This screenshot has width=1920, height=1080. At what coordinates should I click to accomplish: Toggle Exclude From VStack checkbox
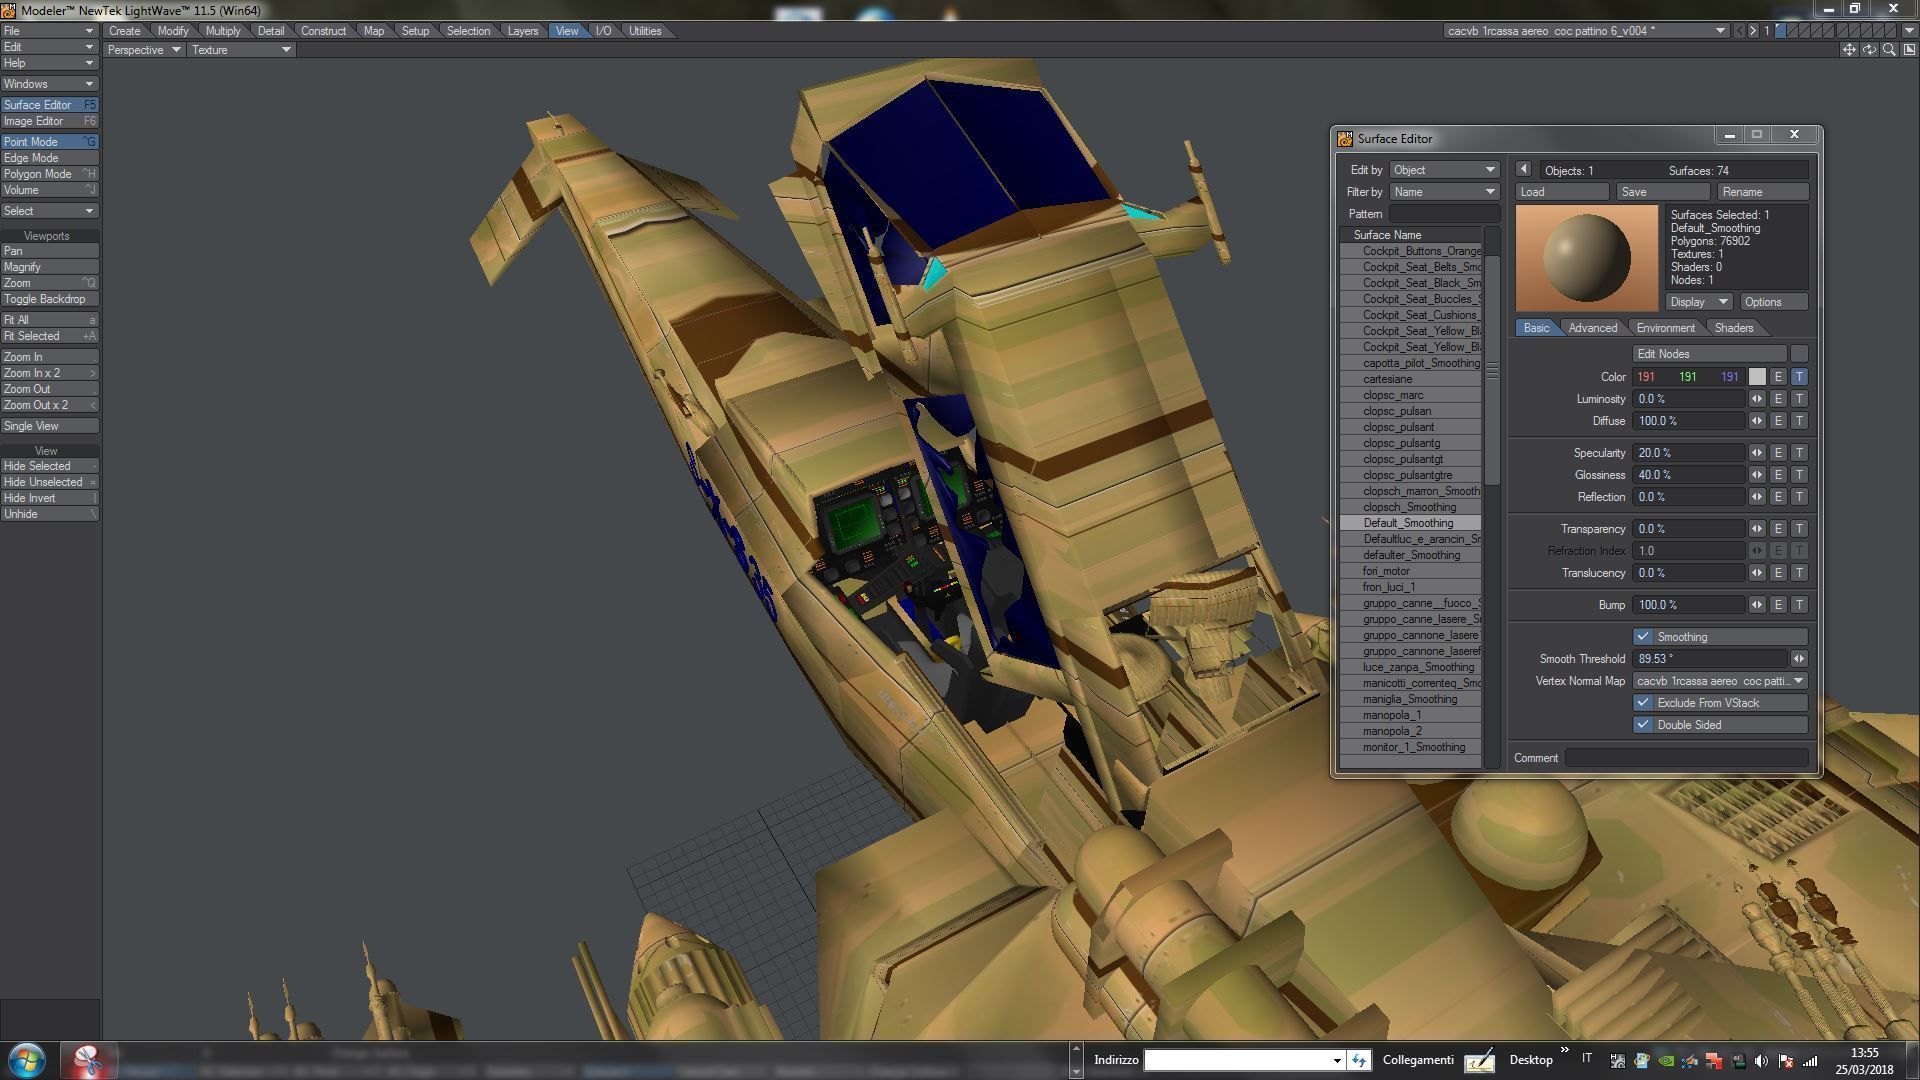[1643, 703]
